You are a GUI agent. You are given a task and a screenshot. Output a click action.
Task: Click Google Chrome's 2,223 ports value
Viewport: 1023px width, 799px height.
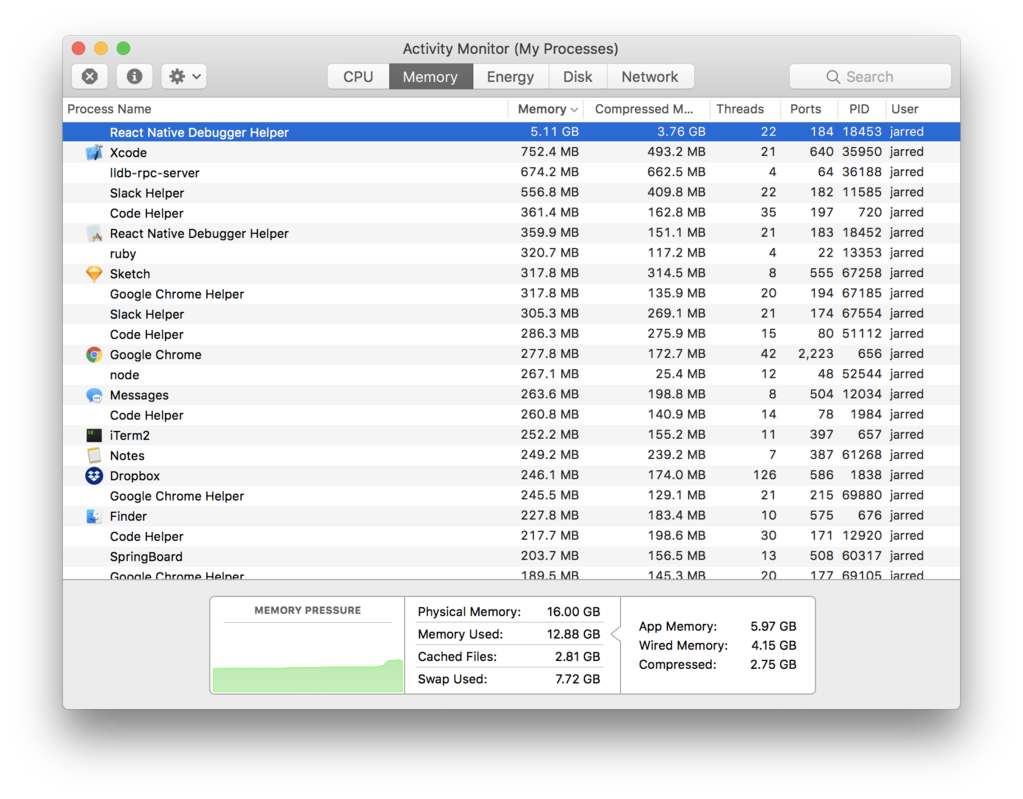click(x=816, y=354)
